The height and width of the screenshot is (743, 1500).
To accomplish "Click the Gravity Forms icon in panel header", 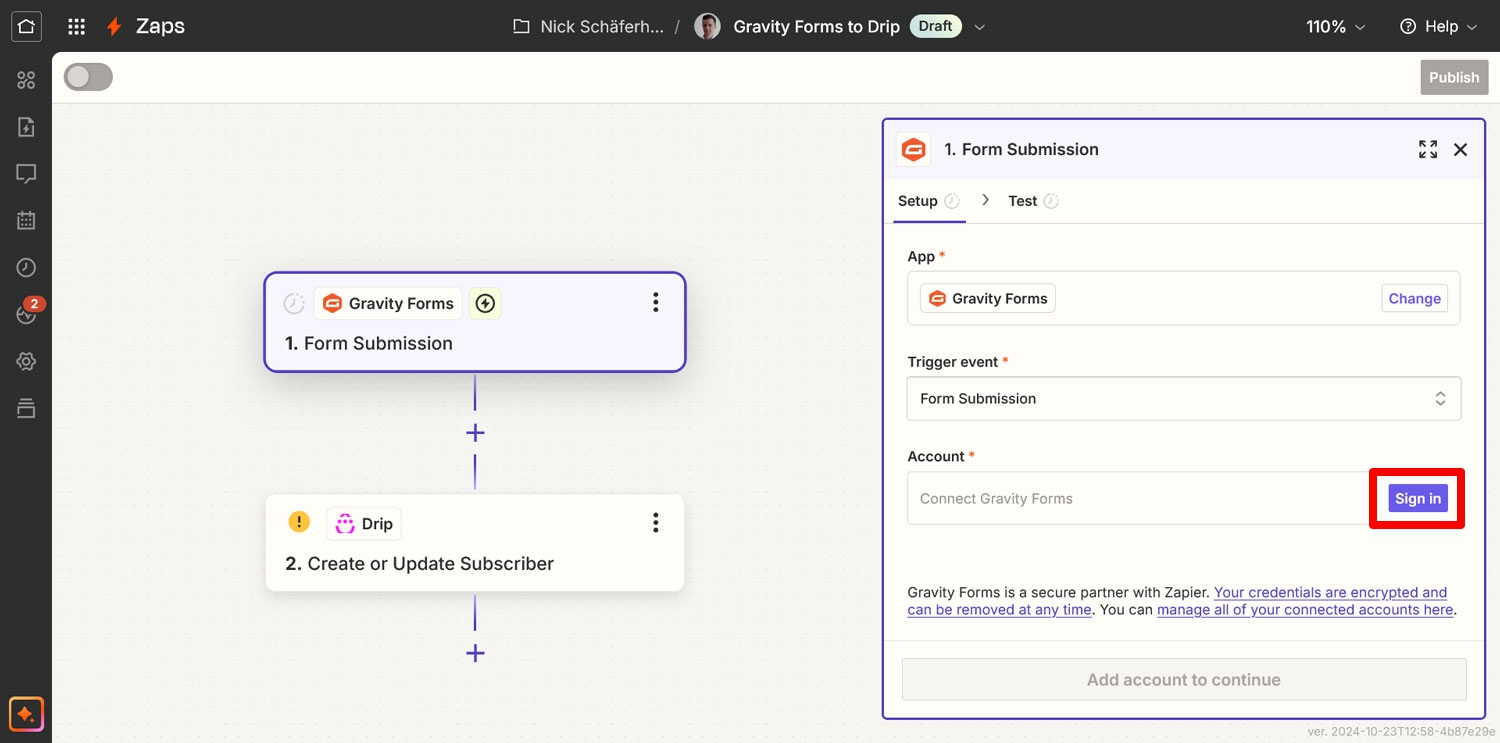I will pyautogui.click(x=913, y=149).
